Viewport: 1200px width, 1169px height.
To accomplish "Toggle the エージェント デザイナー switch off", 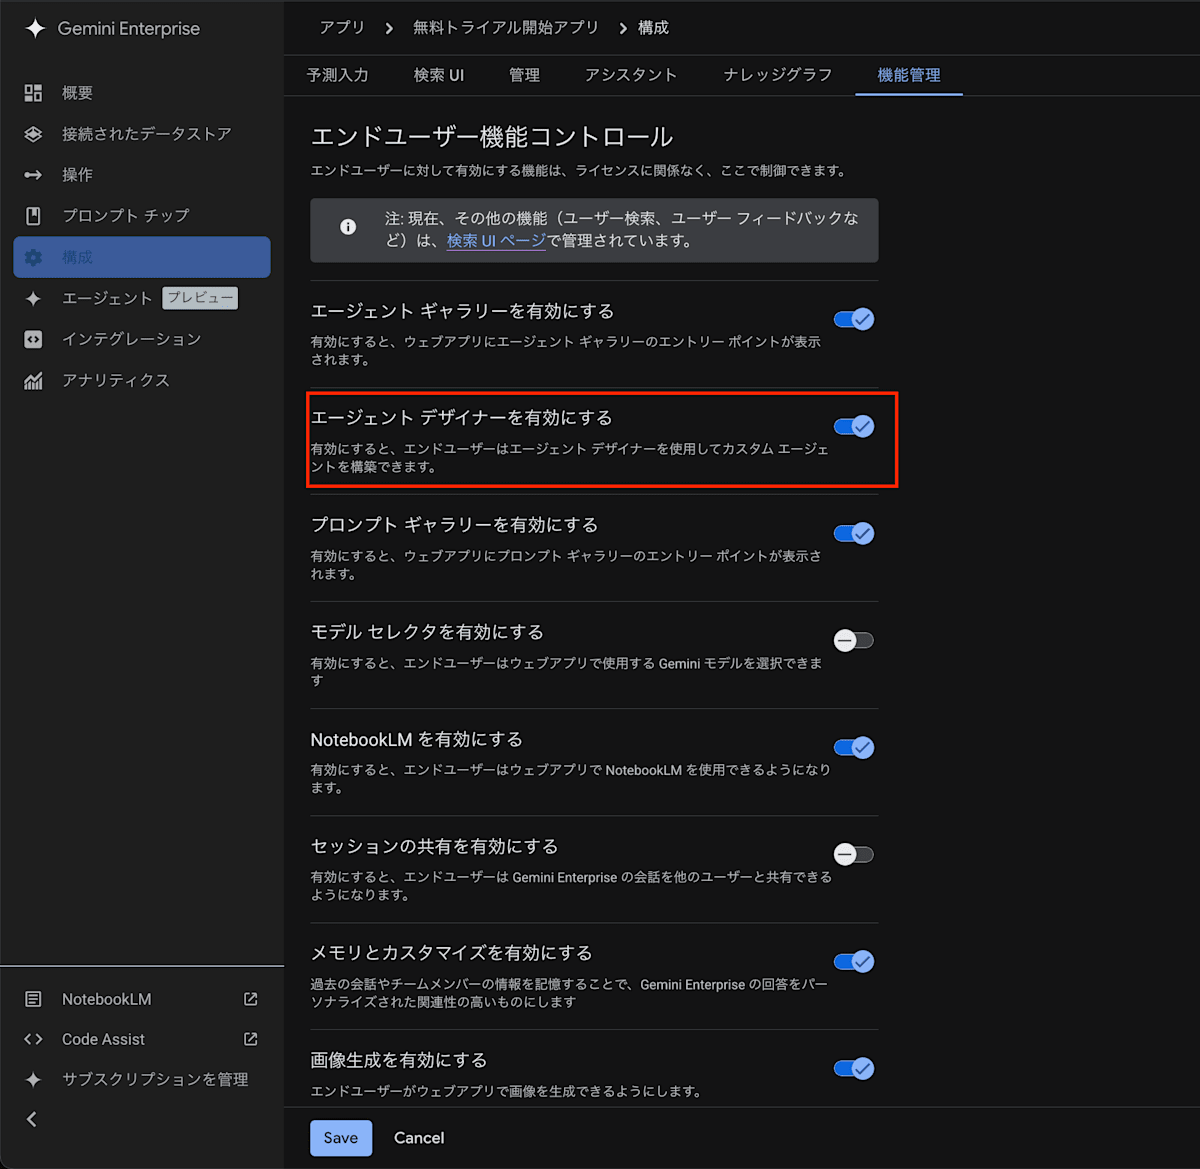I will (x=854, y=426).
